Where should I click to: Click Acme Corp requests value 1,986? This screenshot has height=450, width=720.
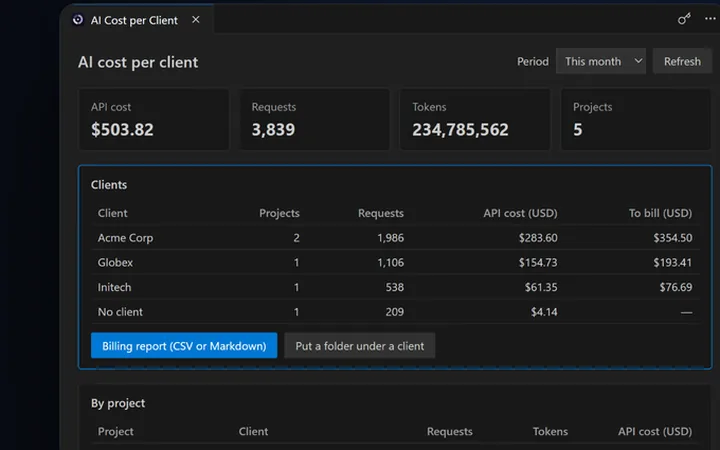click(x=390, y=238)
